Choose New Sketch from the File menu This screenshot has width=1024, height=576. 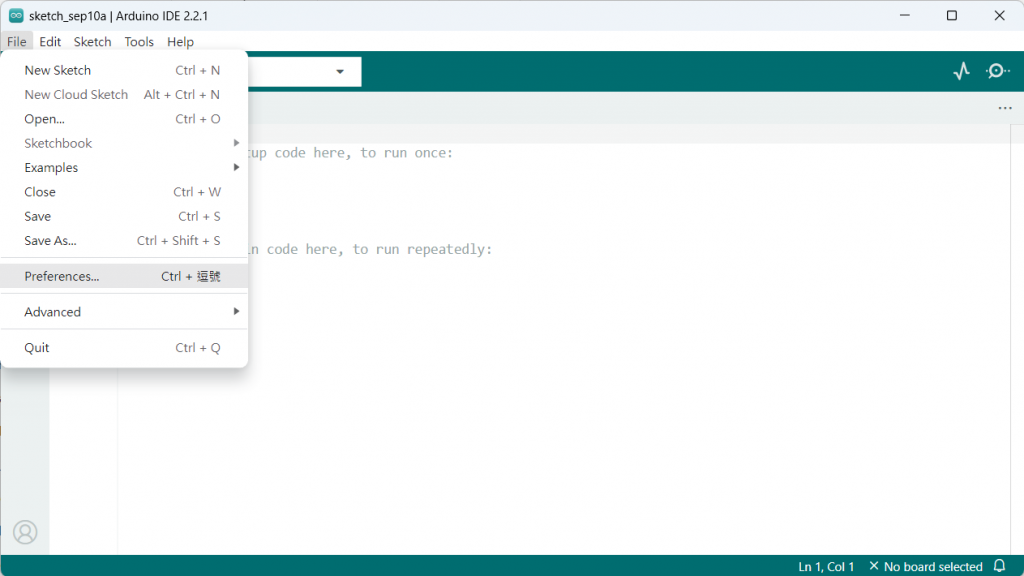coord(124,70)
